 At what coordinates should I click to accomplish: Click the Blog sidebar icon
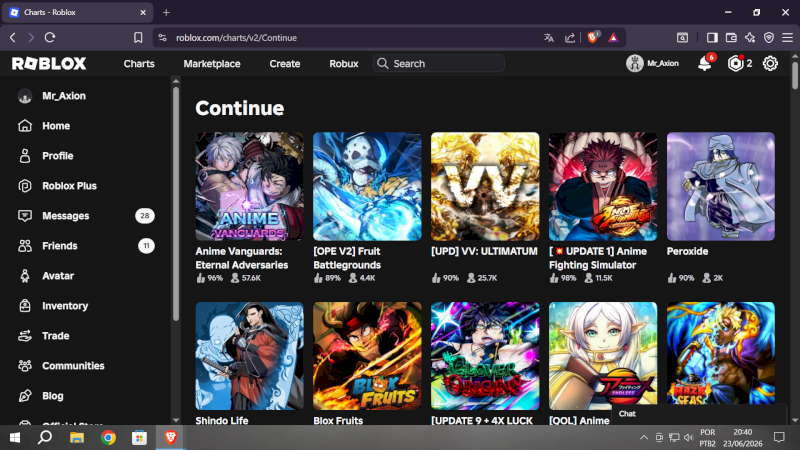pyautogui.click(x=24, y=396)
